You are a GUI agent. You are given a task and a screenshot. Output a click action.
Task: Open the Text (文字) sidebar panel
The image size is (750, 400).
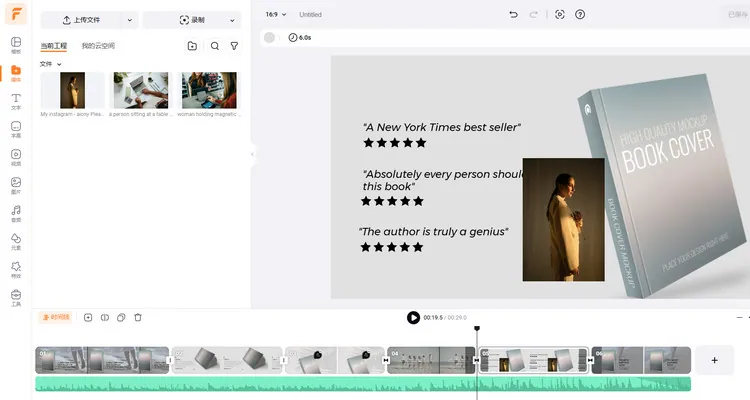tap(16, 101)
